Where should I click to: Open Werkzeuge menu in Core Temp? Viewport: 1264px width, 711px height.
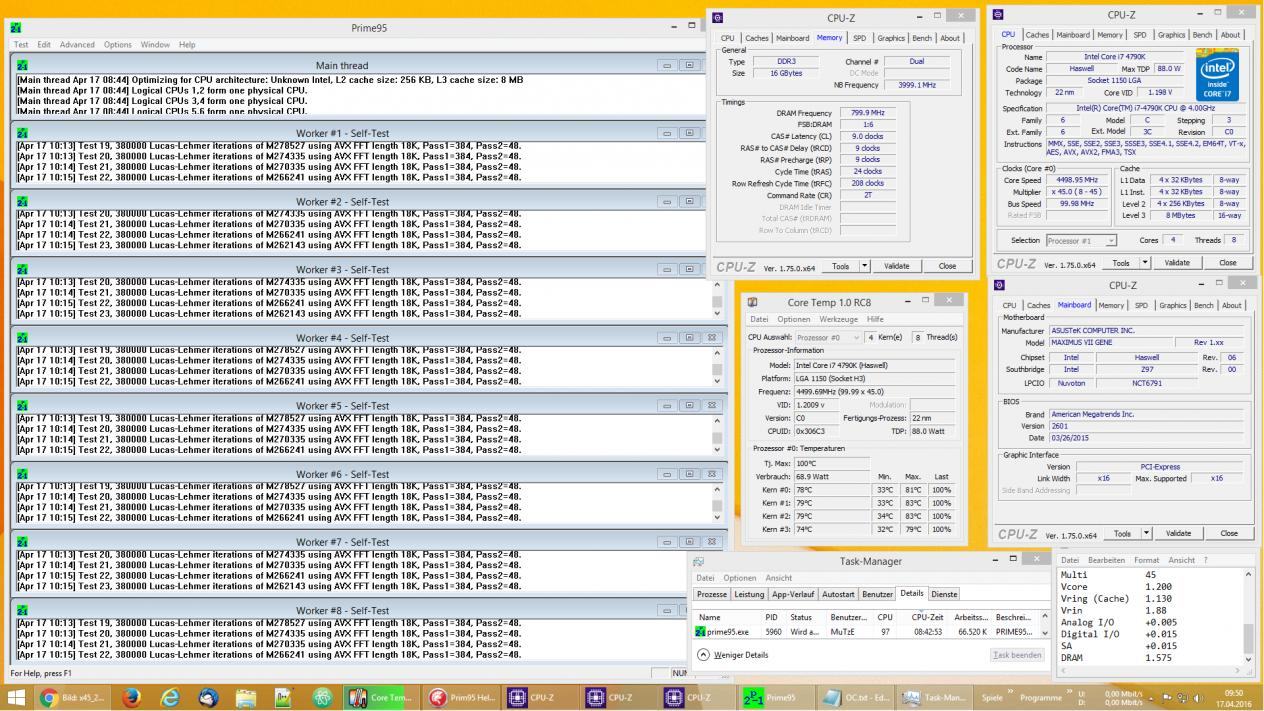coord(839,319)
